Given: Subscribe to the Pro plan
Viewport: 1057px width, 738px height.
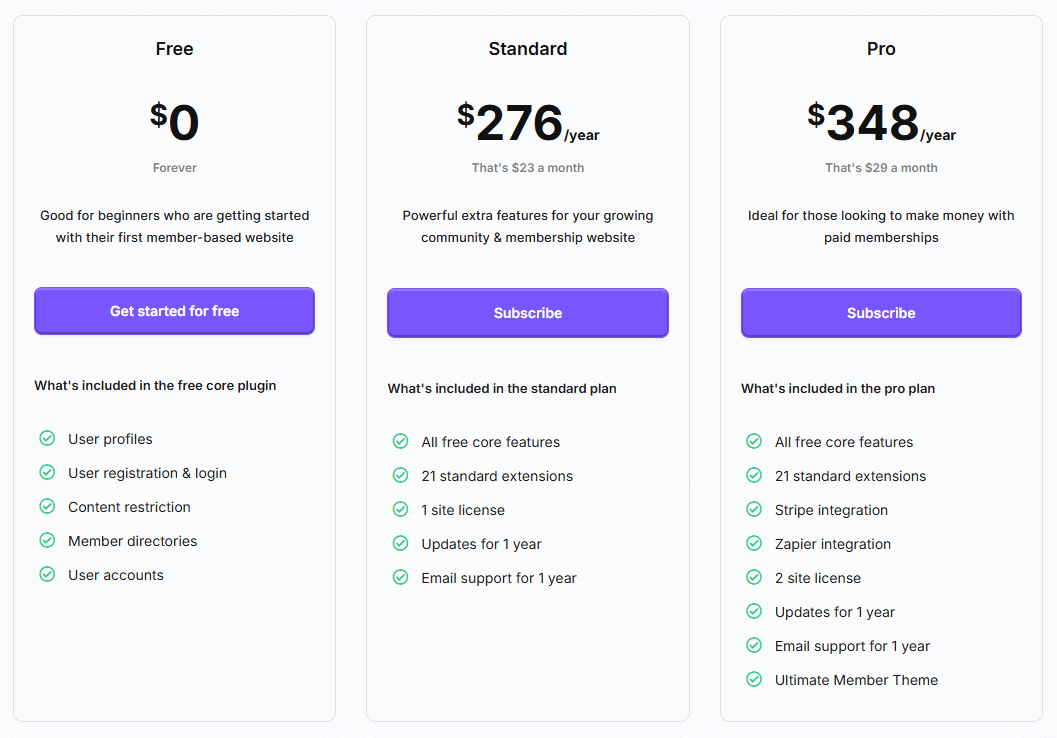Looking at the screenshot, I should (x=881, y=313).
